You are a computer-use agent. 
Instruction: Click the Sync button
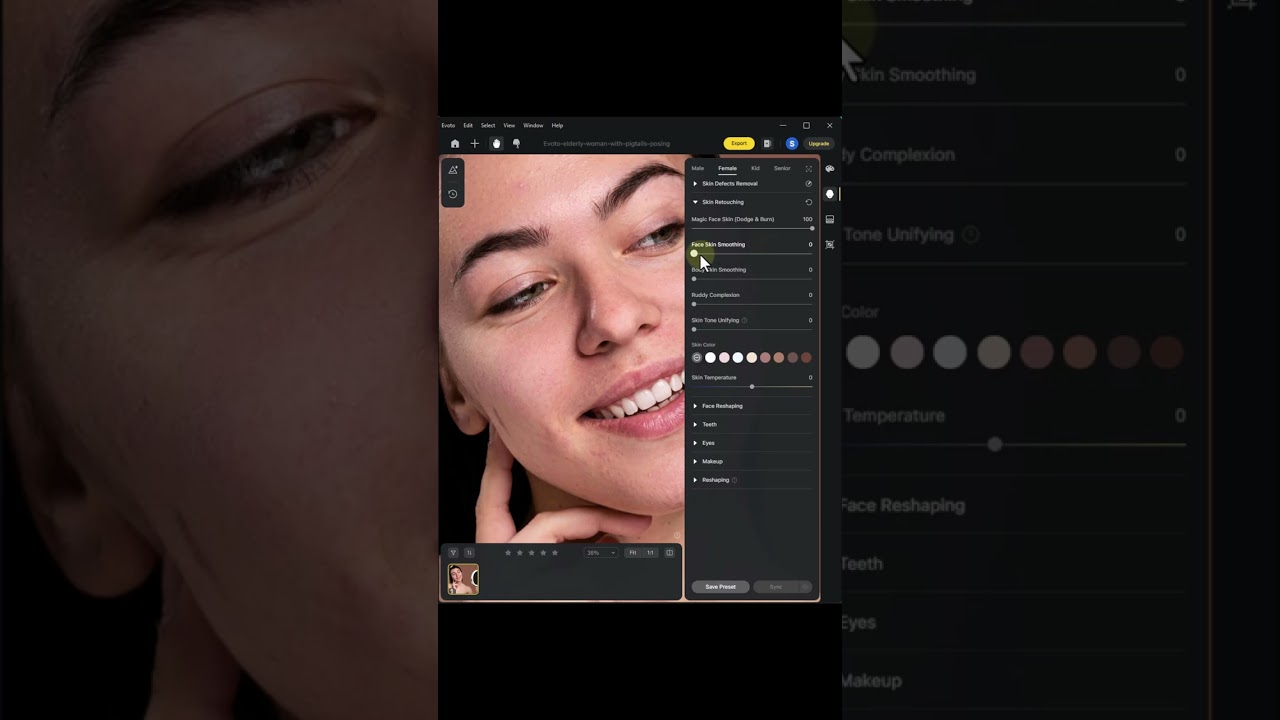click(776, 587)
